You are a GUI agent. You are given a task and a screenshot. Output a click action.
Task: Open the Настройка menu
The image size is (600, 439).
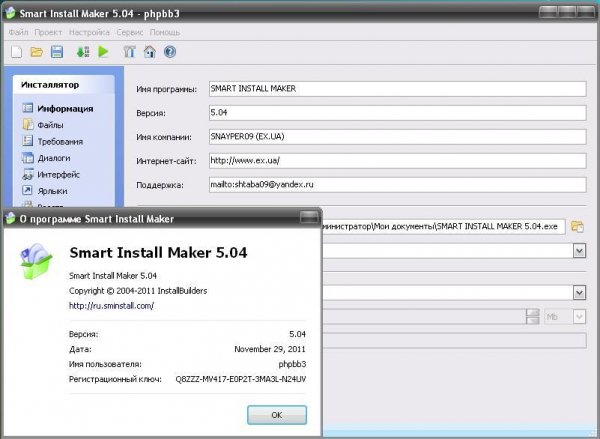89,33
